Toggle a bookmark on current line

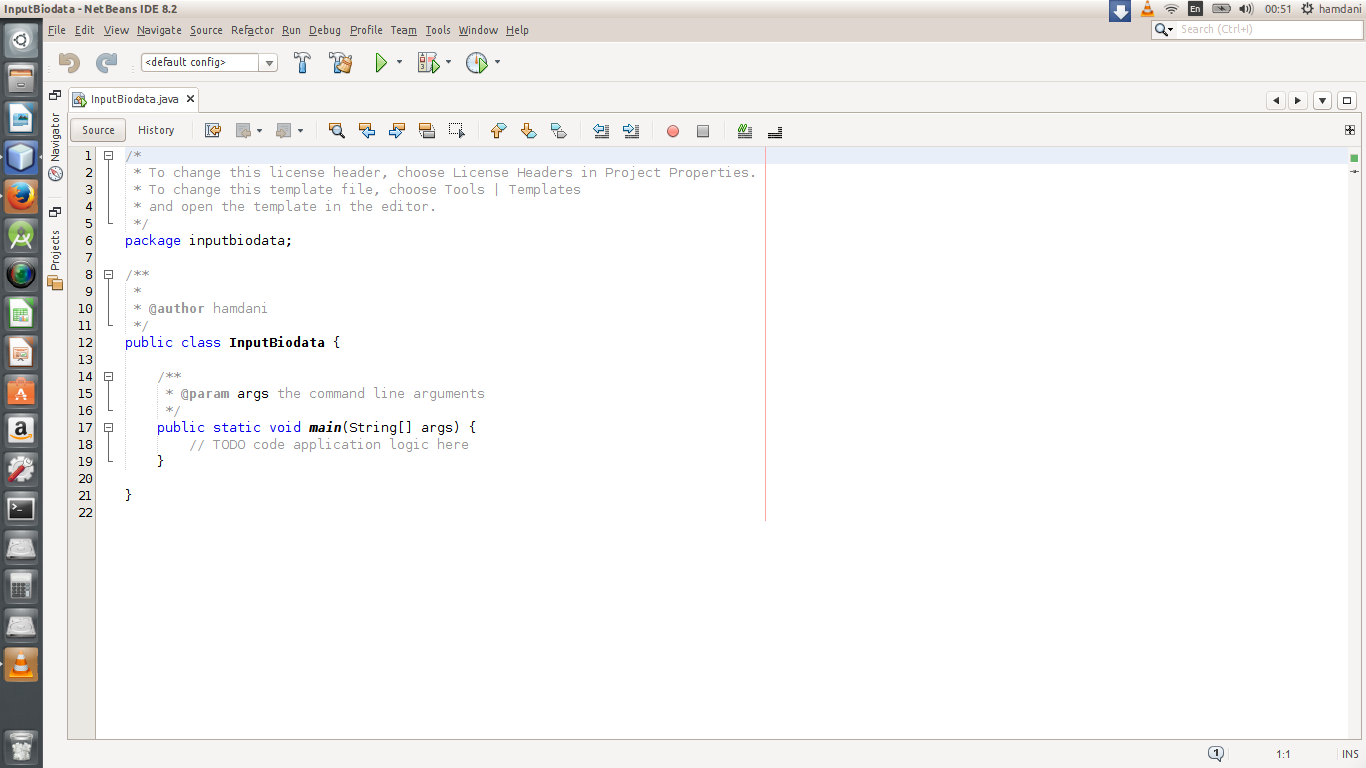tap(559, 130)
